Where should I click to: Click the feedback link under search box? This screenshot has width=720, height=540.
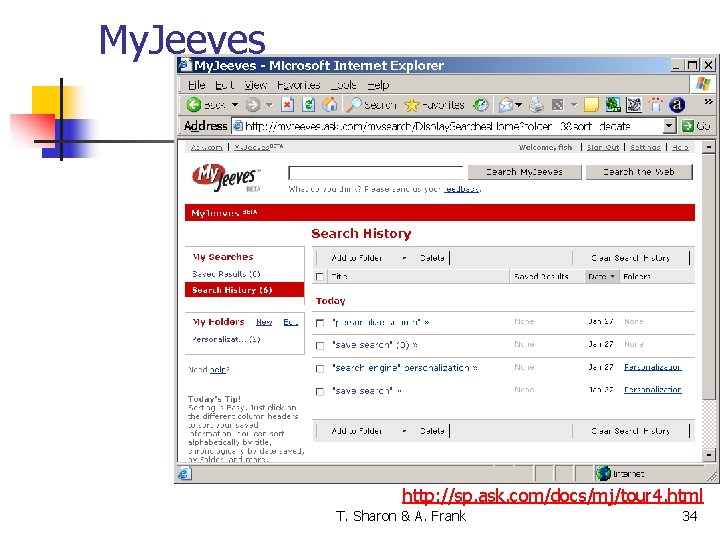click(x=461, y=189)
